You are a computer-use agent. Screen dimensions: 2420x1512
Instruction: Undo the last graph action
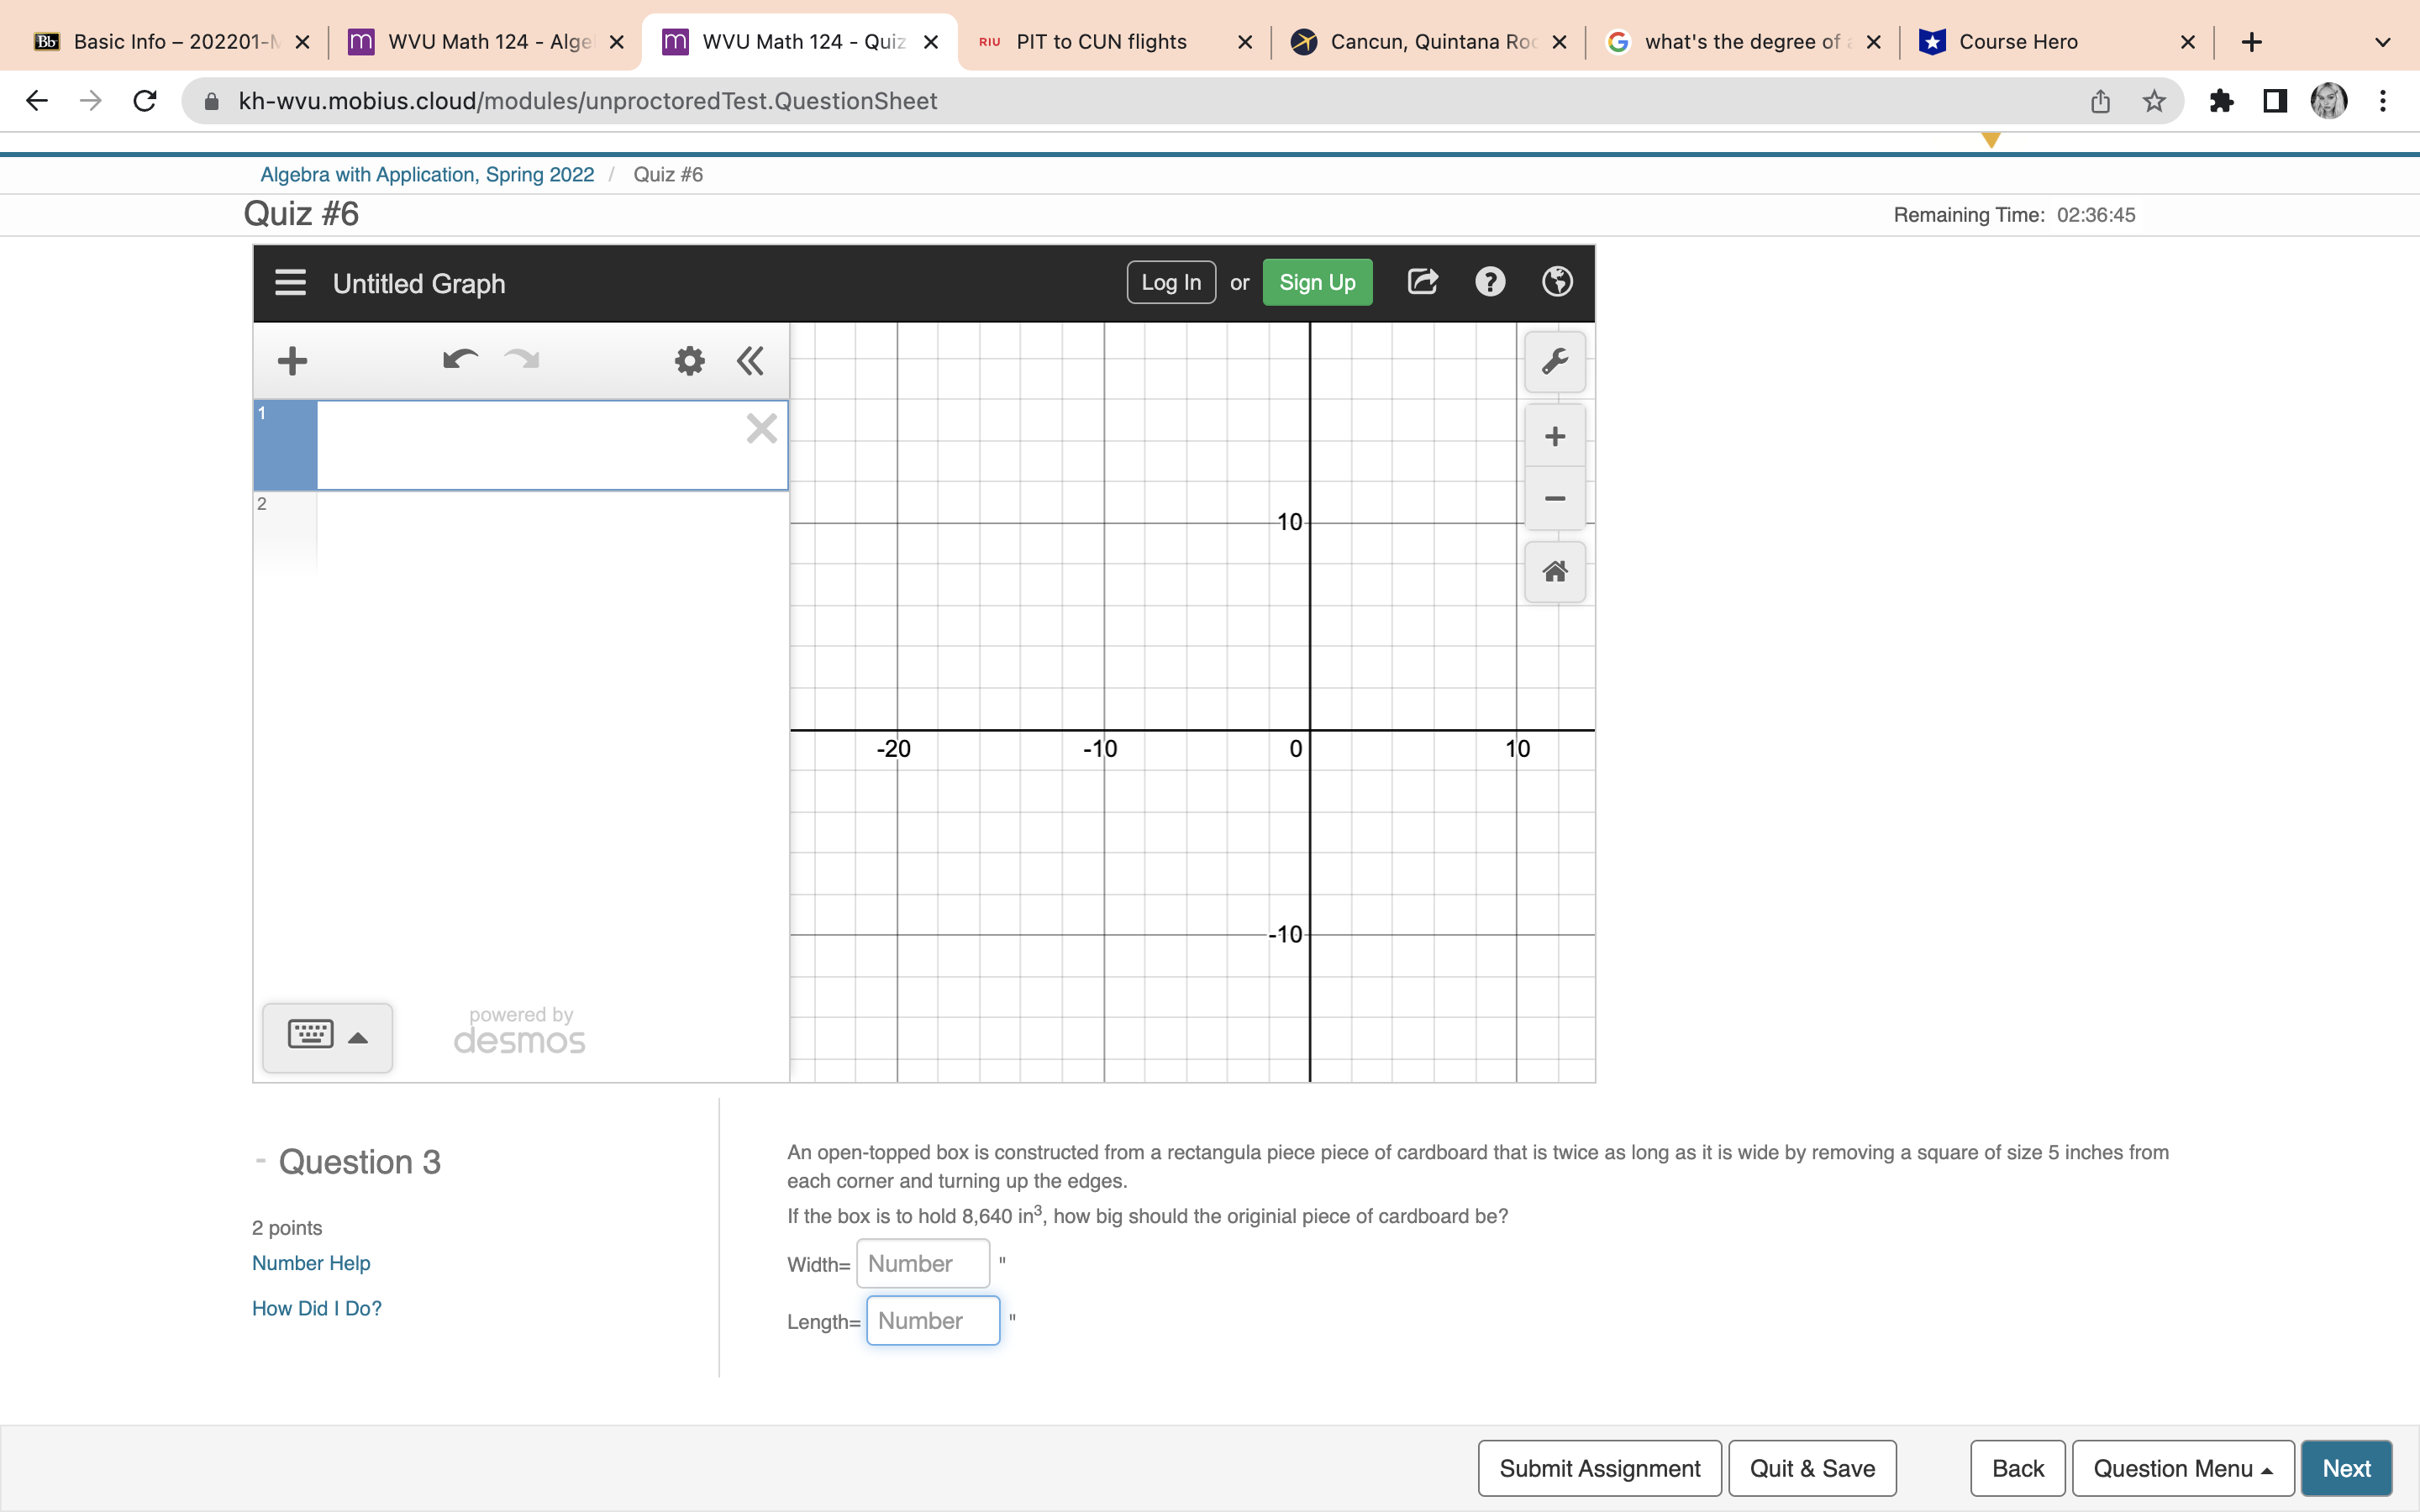459,359
